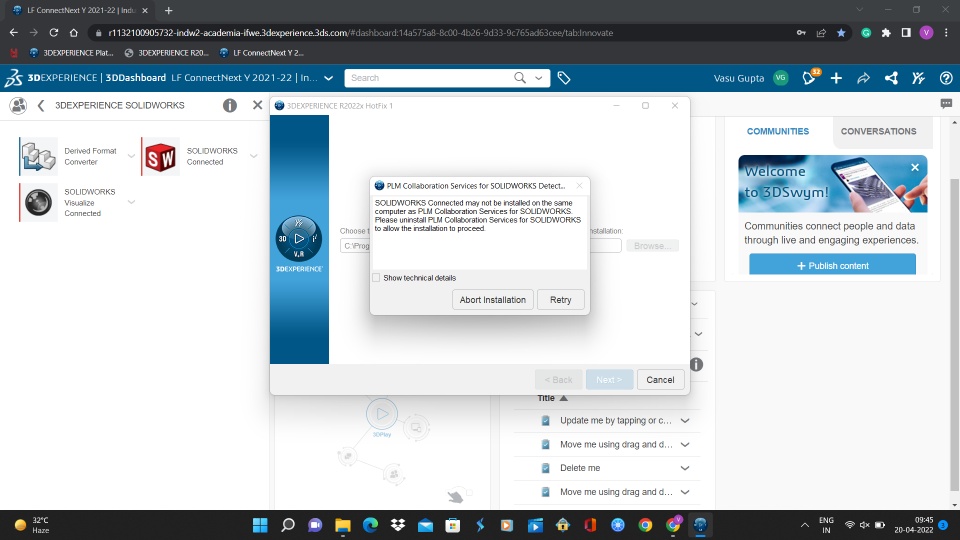Click the search magnifier icon
Viewport: 960px width, 540px height.
520,78
